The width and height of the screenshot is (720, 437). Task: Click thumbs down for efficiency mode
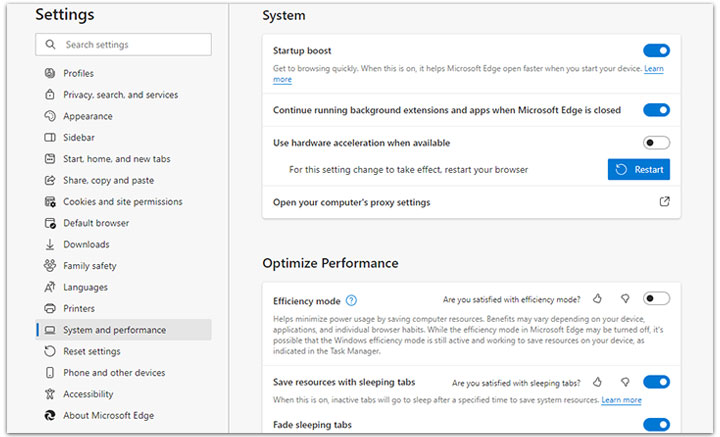click(x=625, y=298)
